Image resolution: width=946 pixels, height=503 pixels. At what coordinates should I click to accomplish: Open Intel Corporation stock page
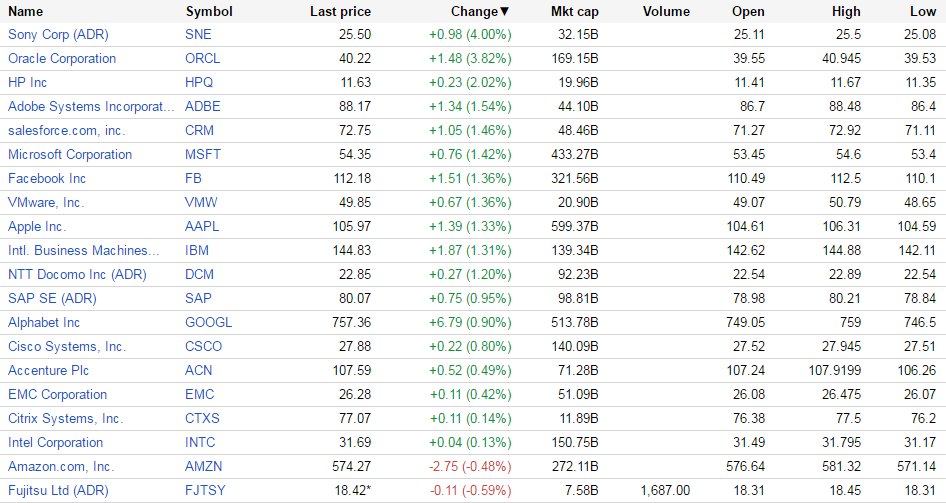pos(56,442)
